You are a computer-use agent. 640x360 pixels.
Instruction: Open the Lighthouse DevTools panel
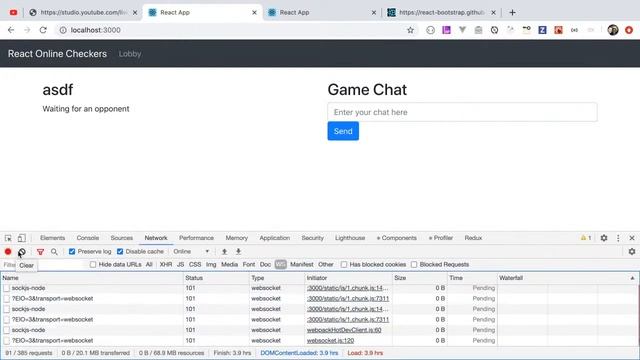tap(350, 238)
